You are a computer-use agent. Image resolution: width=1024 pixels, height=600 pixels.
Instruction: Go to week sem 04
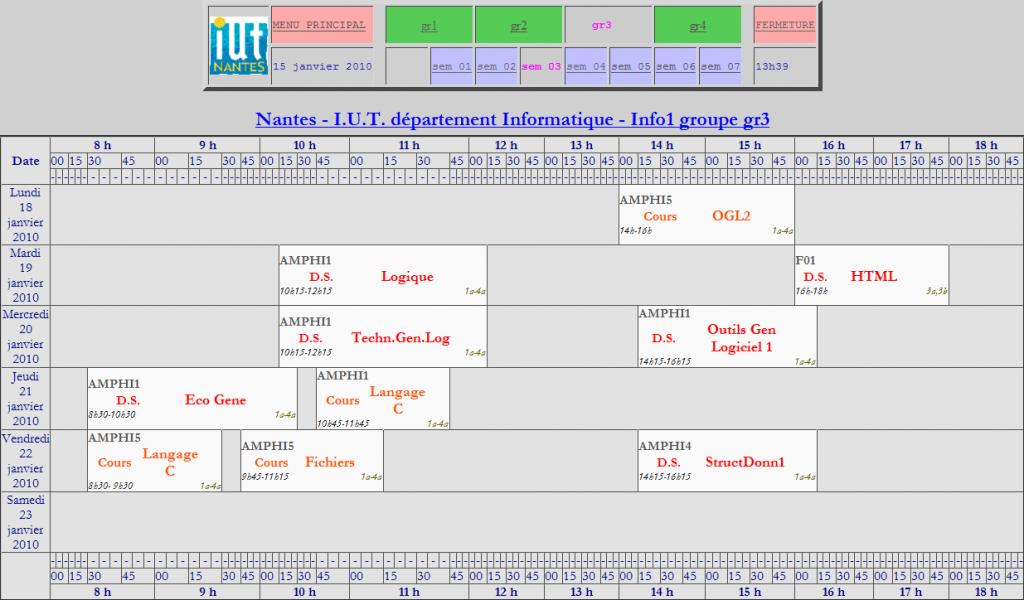pyautogui.click(x=586, y=66)
